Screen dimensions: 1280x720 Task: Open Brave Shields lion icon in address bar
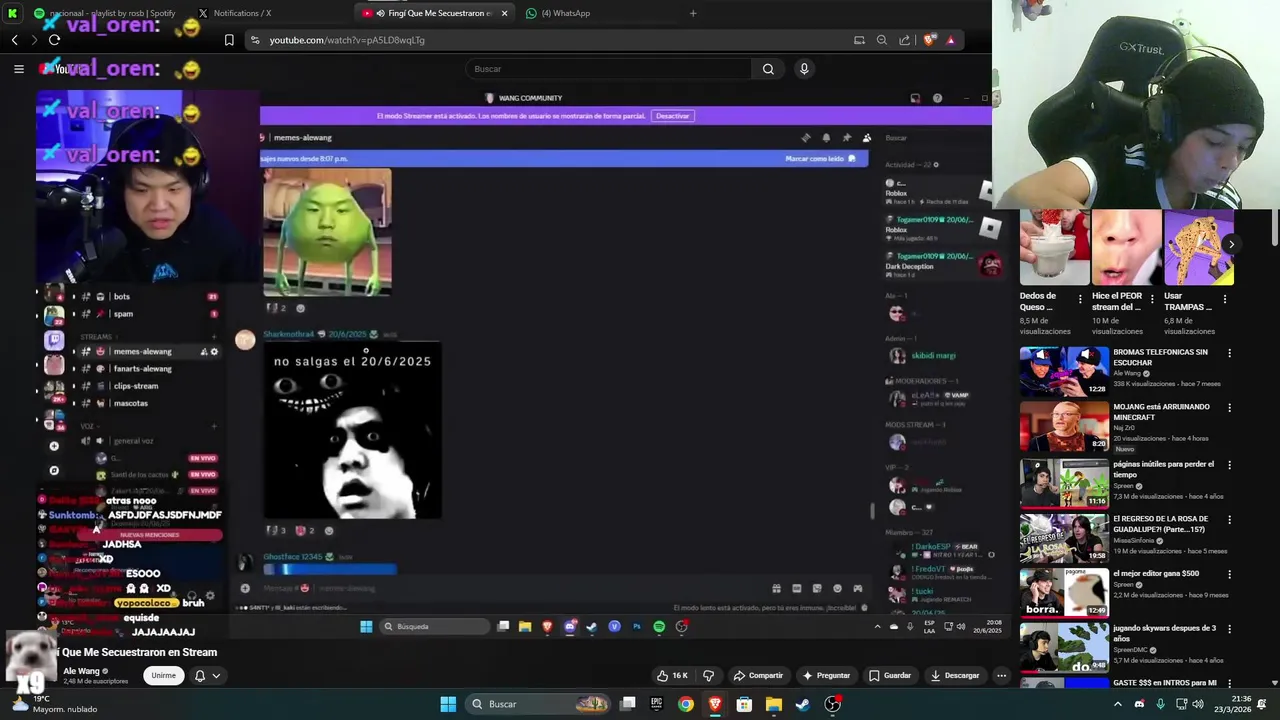[x=930, y=40]
